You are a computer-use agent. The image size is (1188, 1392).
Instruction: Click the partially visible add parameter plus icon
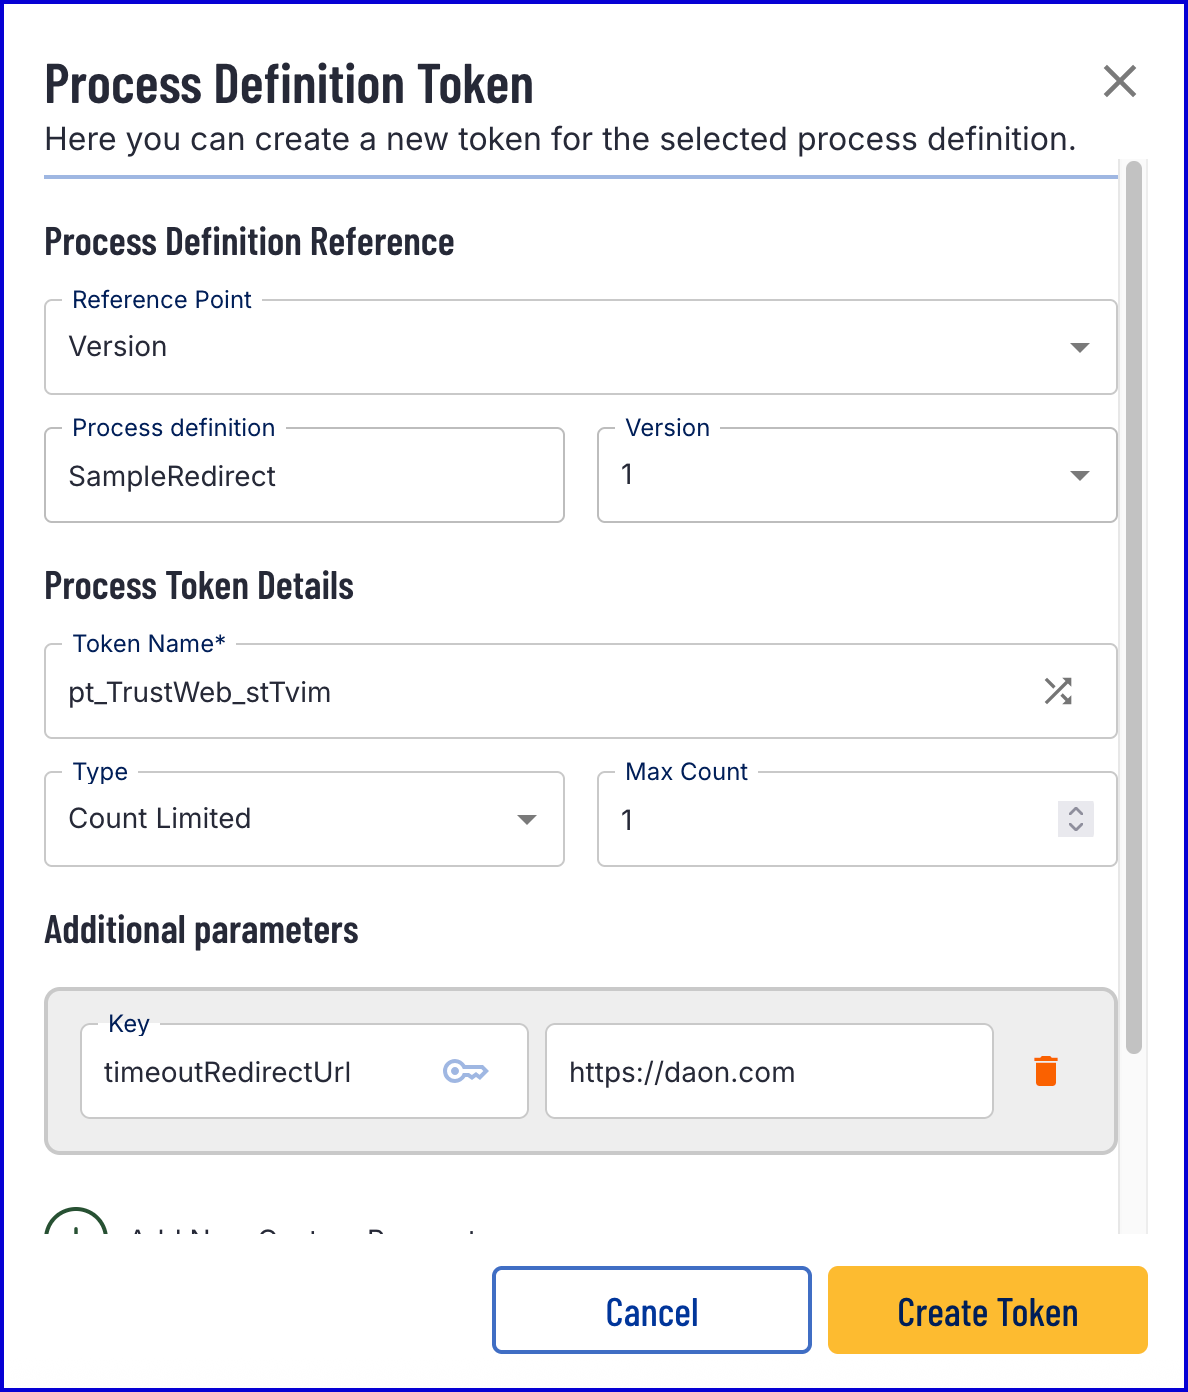coord(76,1226)
